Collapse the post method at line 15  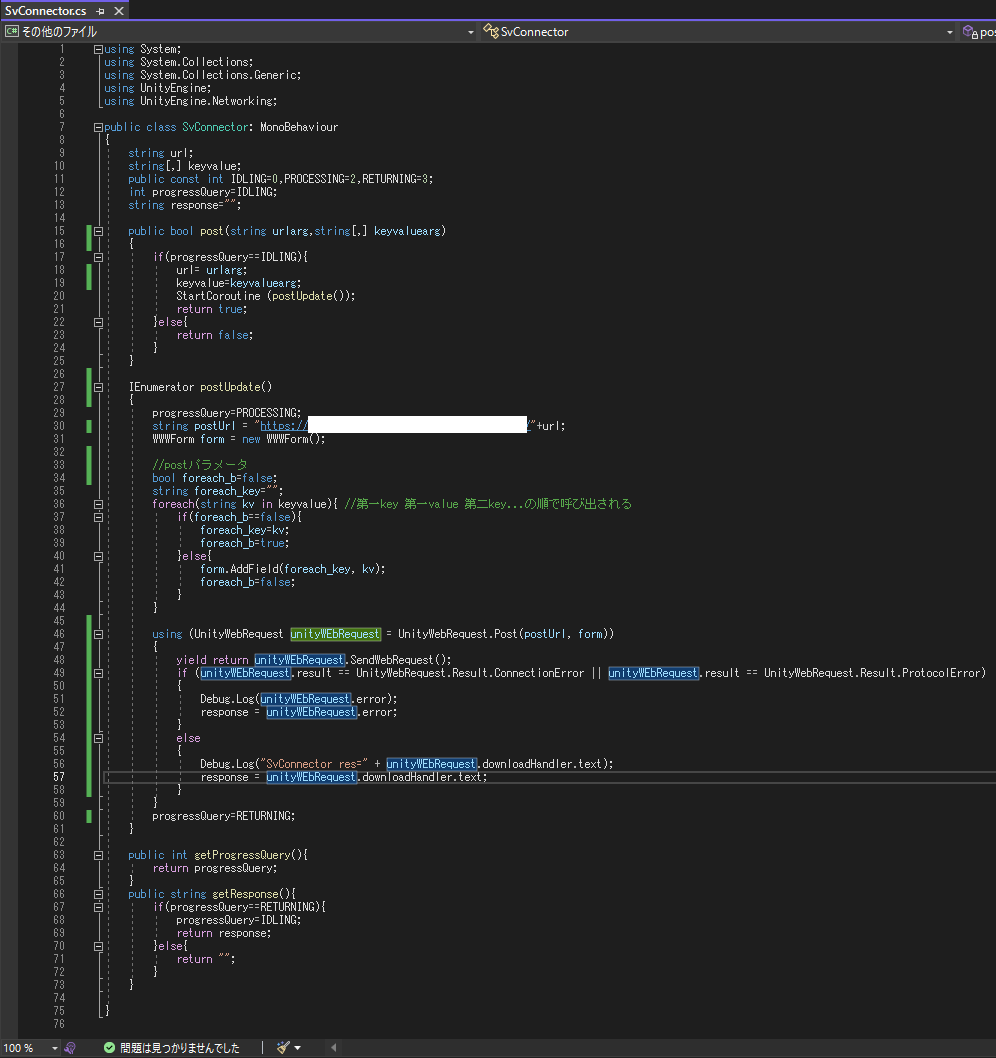pos(99,231)
